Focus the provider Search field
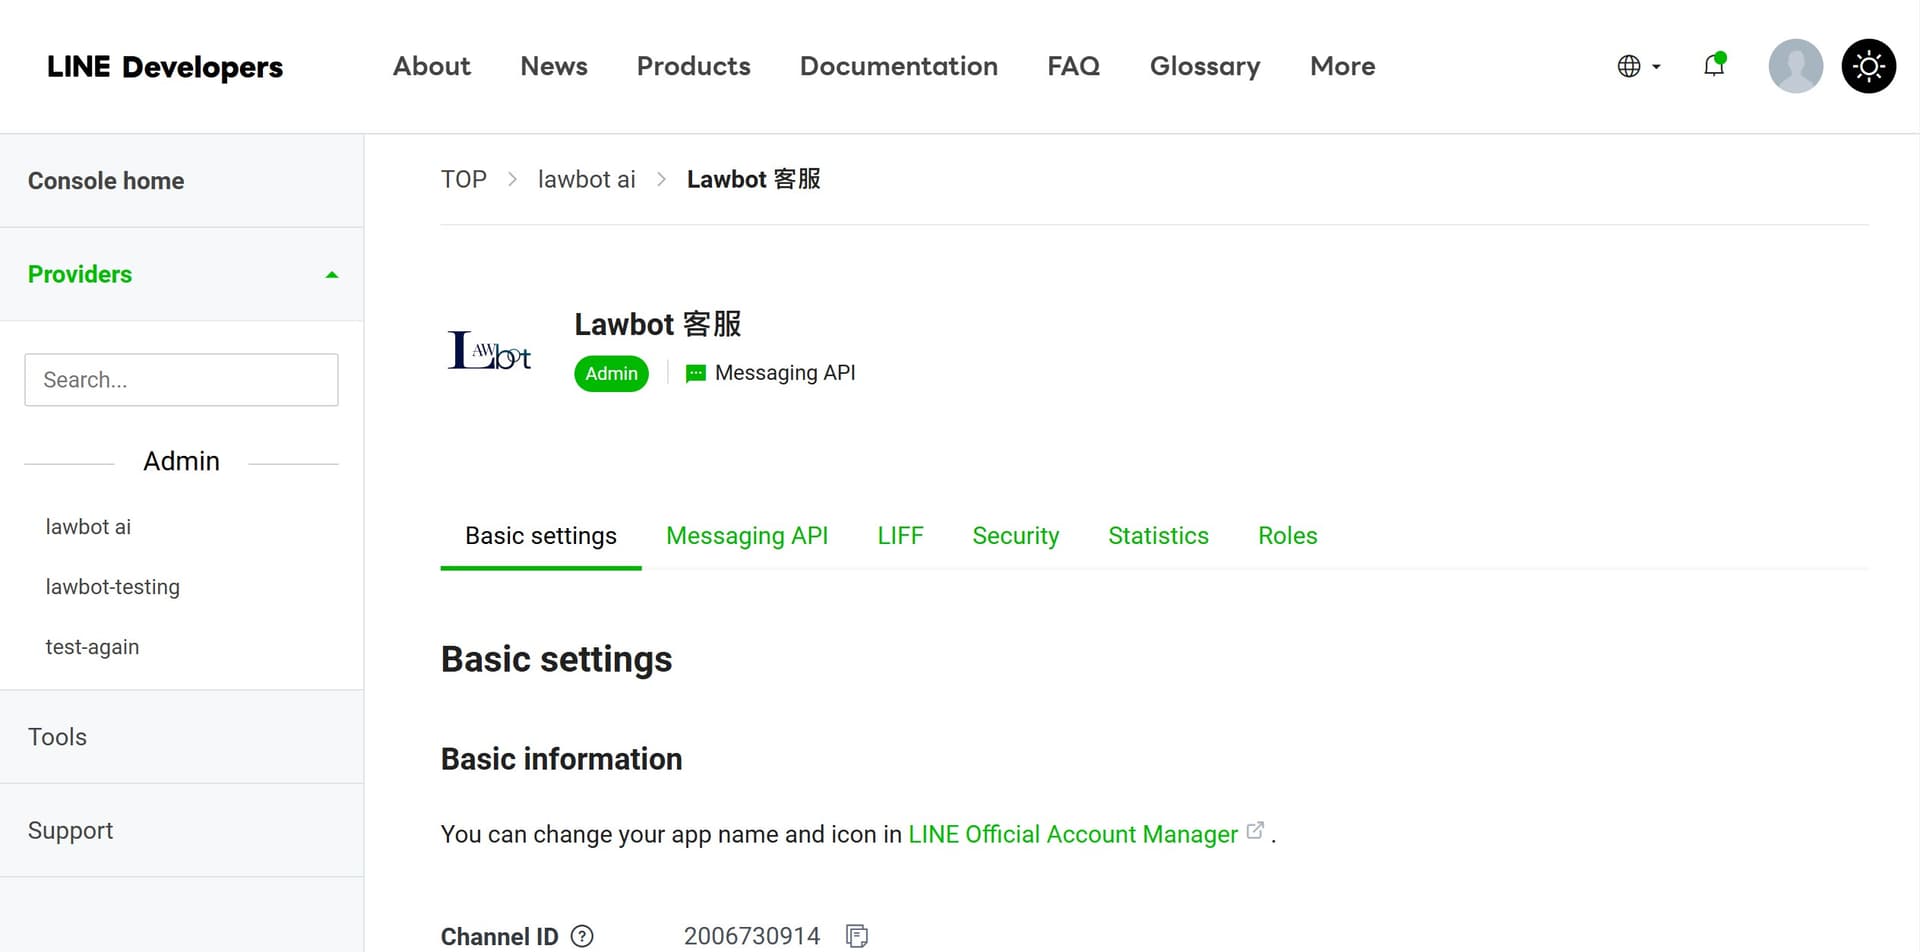Image resolution: width=1920 pixels, height=952 pixels. click(x=181, y=380)
